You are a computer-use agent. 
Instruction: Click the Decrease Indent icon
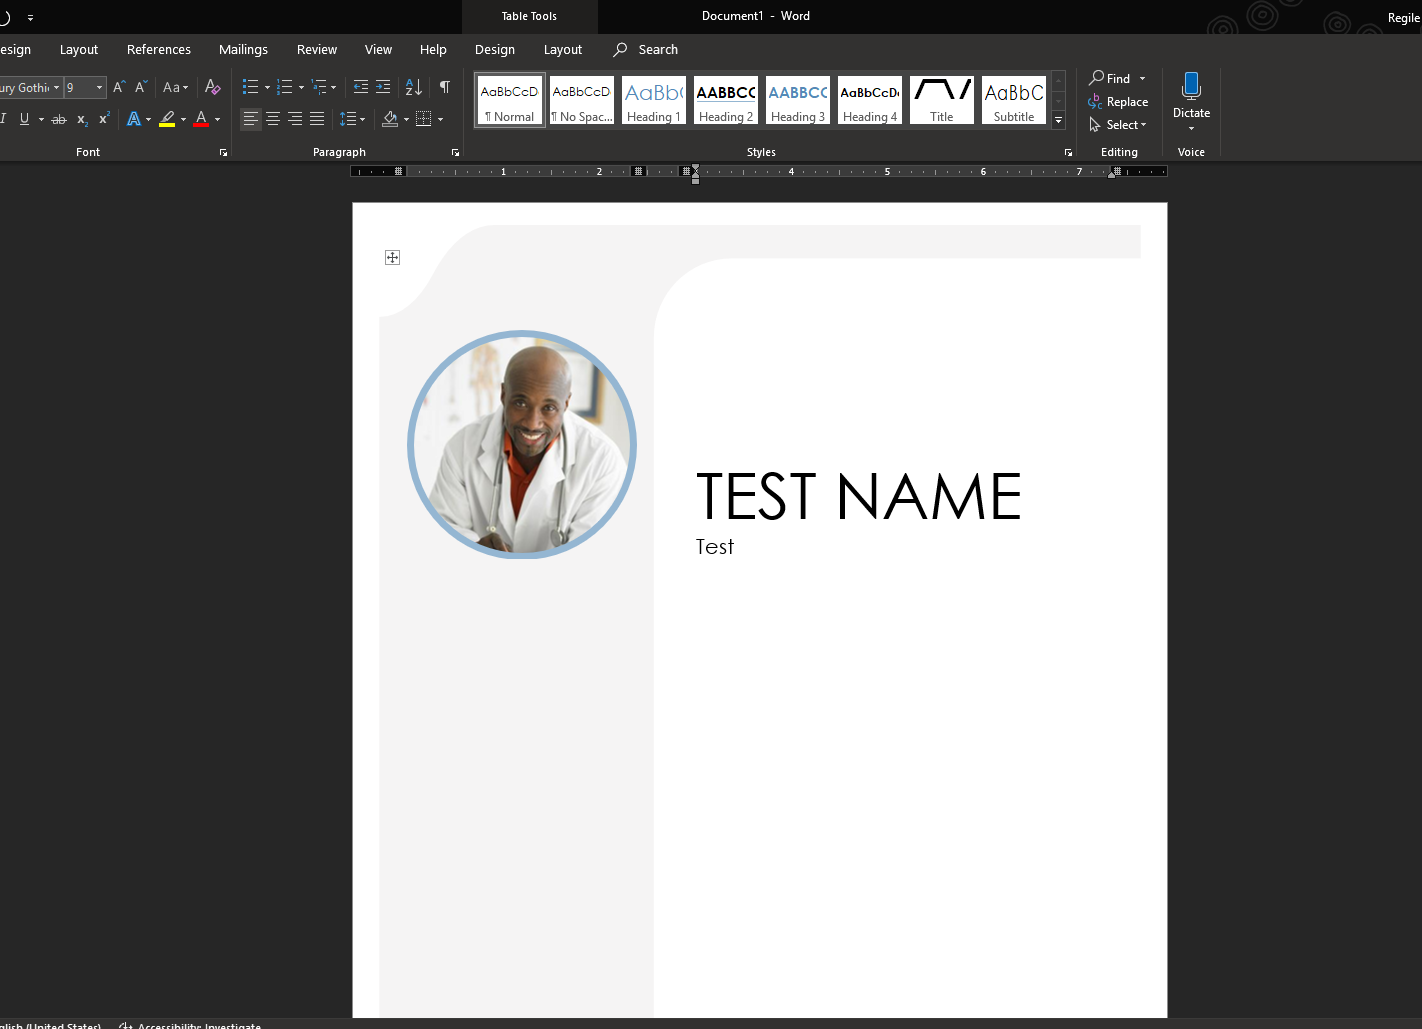pyautogui.click(x=361, y=88)
